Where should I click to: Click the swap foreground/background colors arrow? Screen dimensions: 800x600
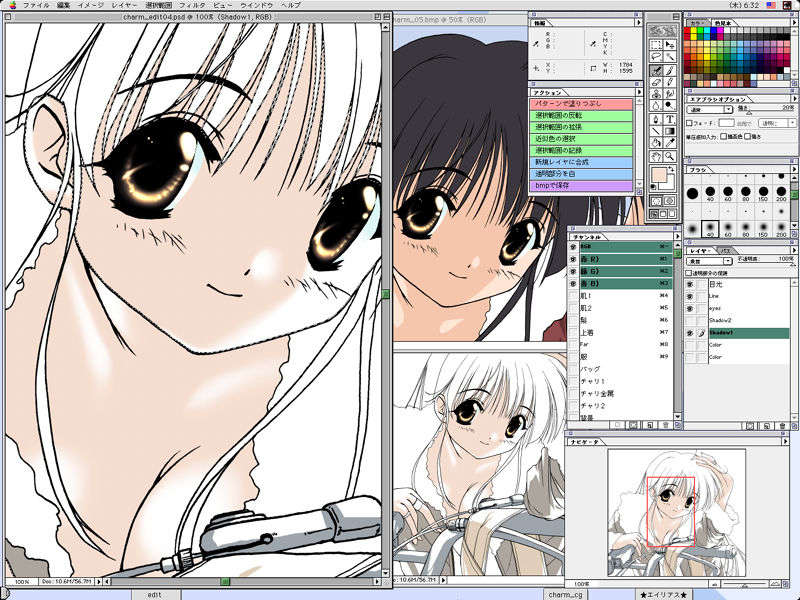672,170
